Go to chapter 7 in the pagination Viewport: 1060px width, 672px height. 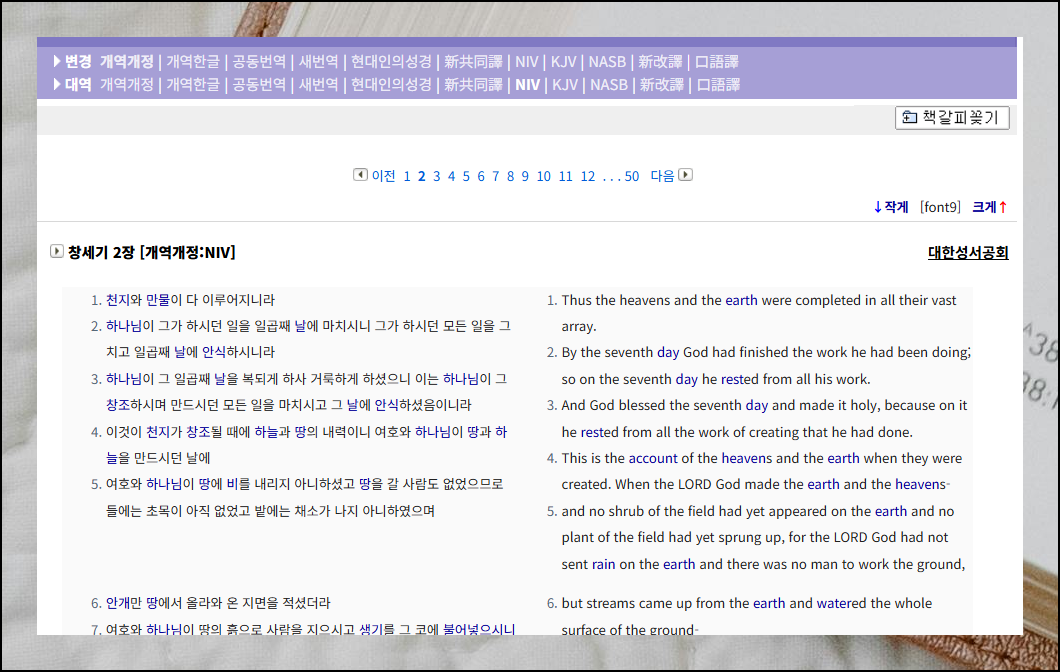point(496,176)
